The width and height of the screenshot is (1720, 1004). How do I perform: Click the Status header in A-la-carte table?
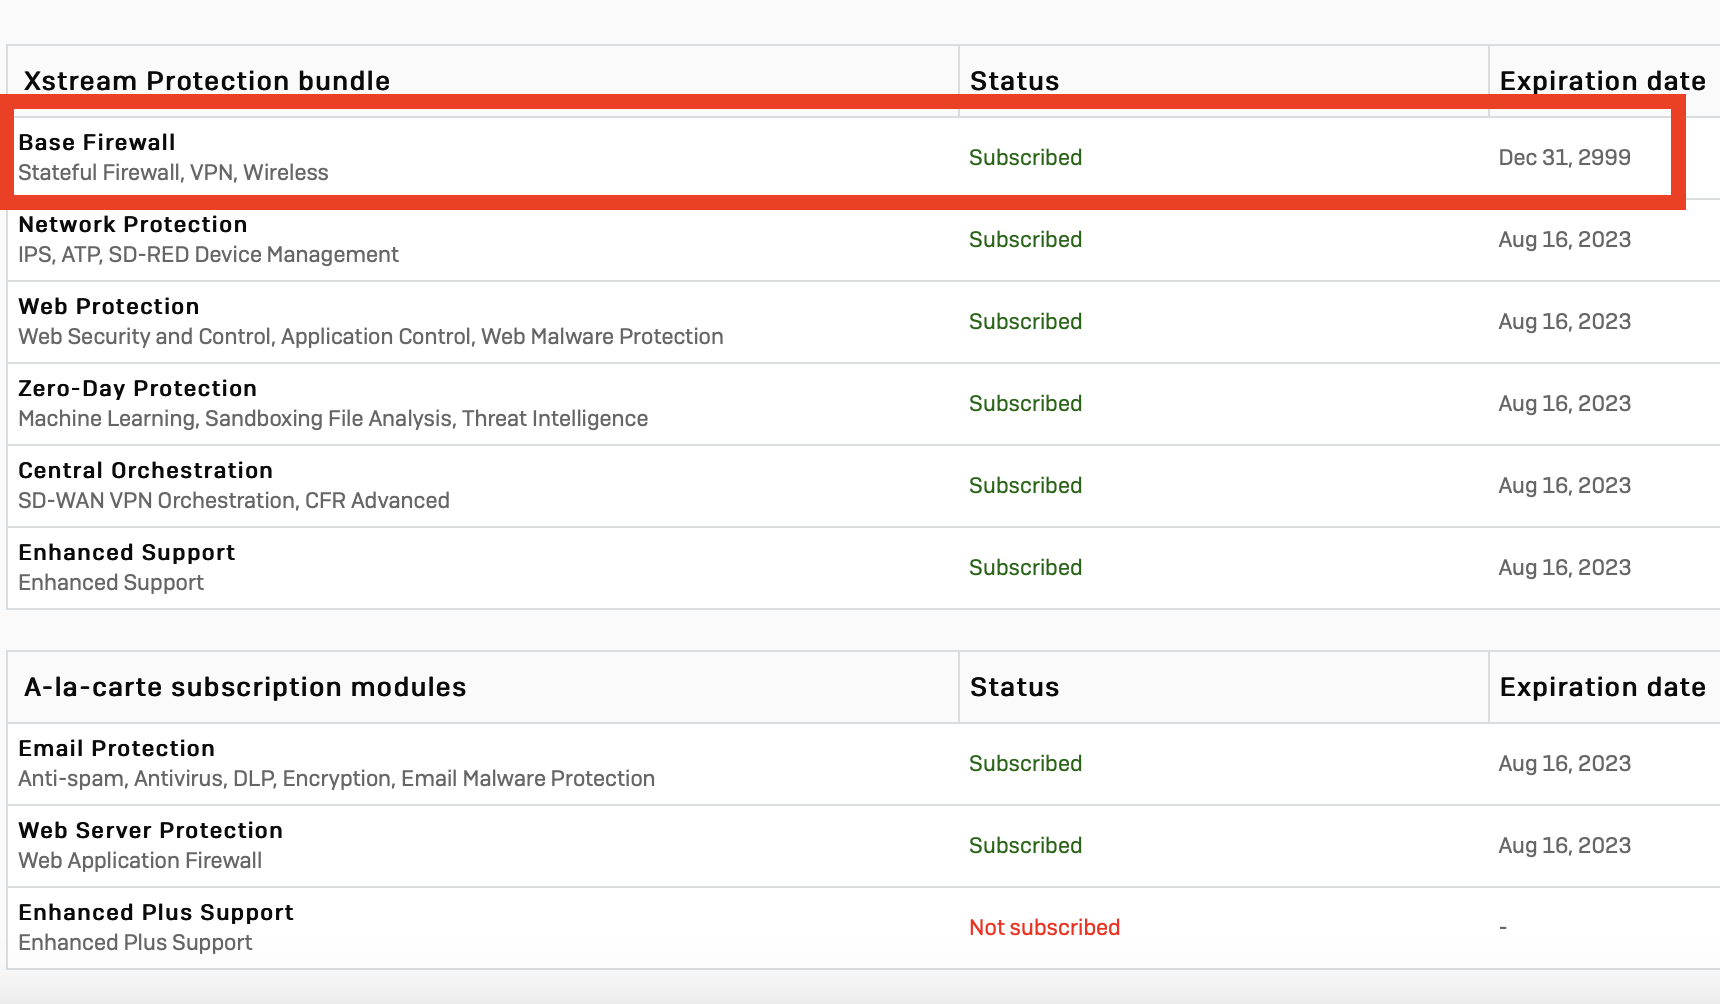pos(1015,687)
